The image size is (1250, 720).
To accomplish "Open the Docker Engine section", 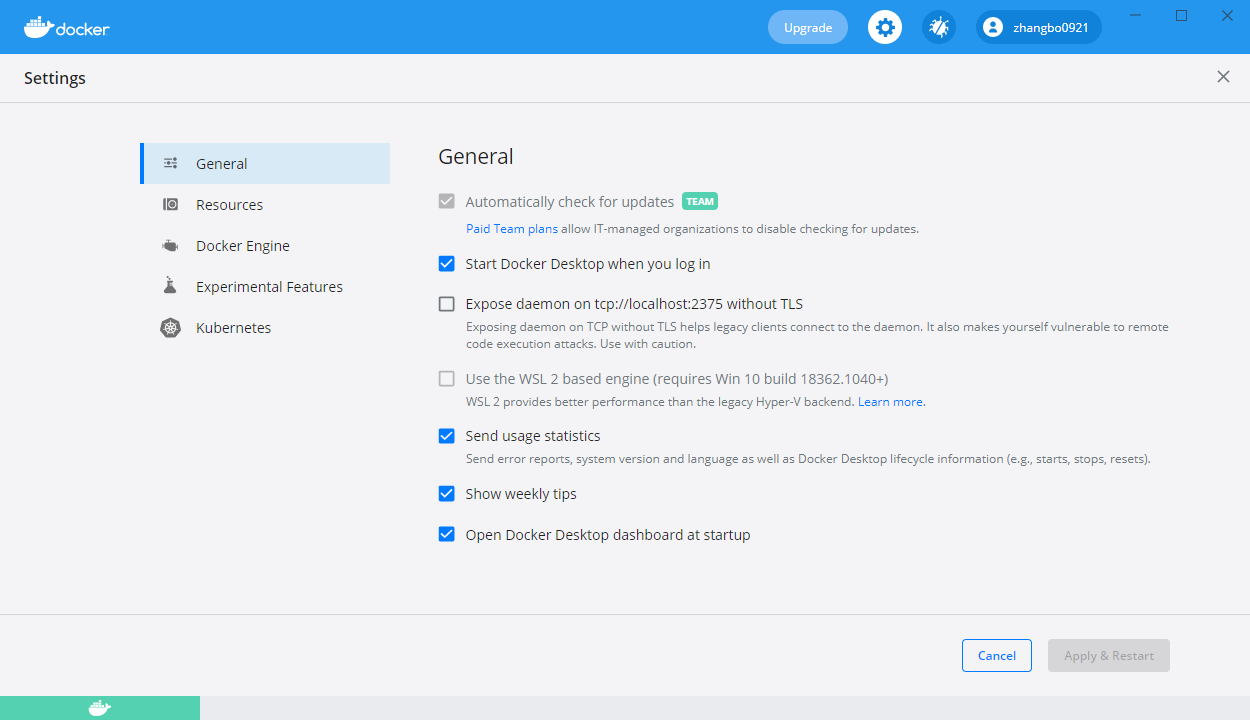I will (x=265, y=245).
